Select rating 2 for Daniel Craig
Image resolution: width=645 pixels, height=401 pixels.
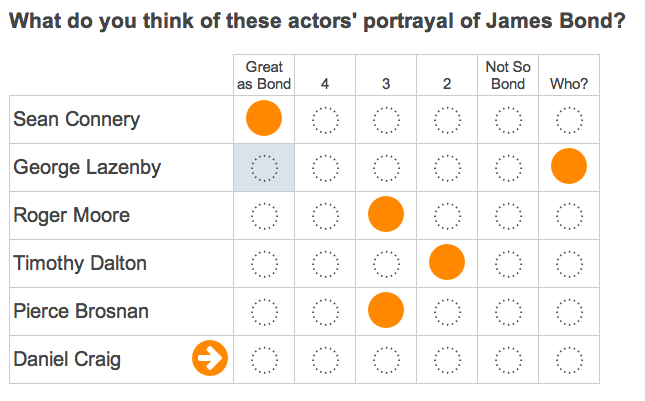click(x=447, y=360)
